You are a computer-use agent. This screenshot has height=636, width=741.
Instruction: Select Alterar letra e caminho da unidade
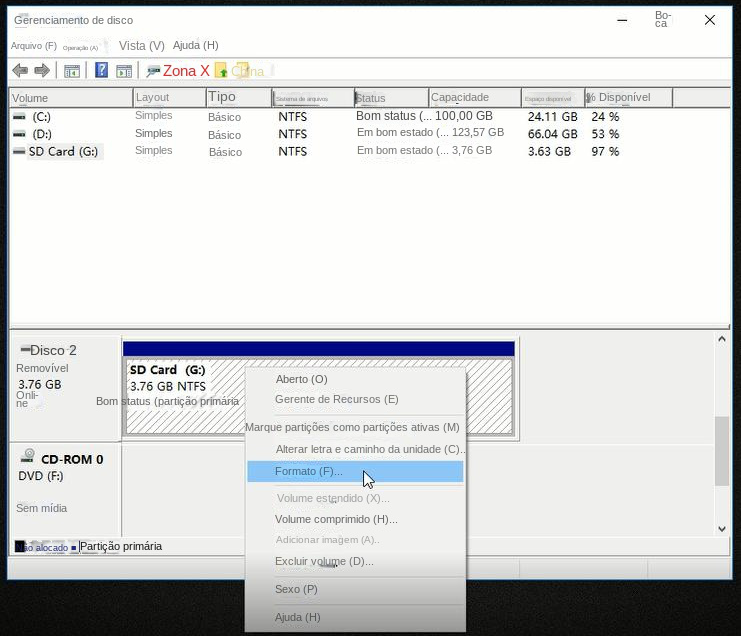[x=369, y=449]
